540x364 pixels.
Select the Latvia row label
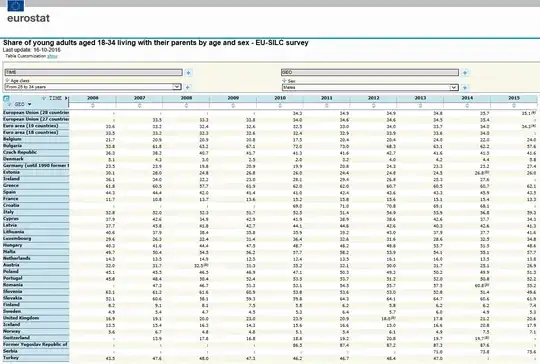pos(10,225)
